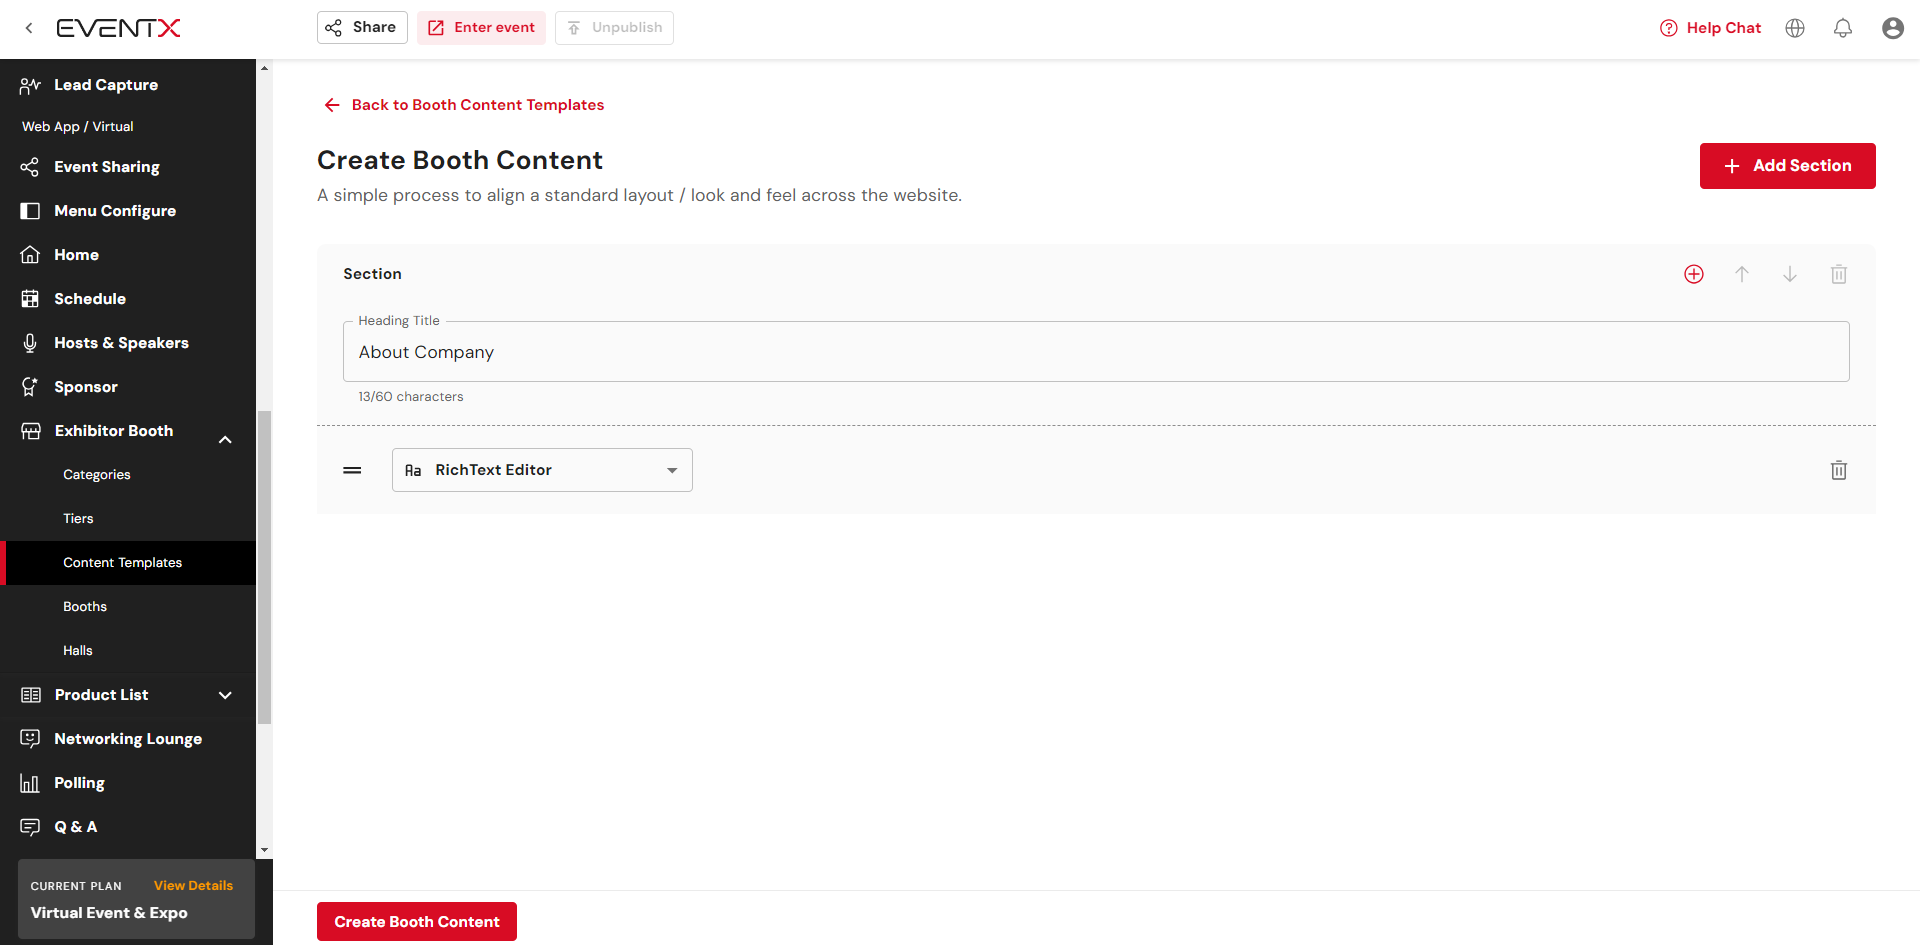Move section up with the up arrow
The width and height of the screenshot is (1920, 945).
(1742, 274)
